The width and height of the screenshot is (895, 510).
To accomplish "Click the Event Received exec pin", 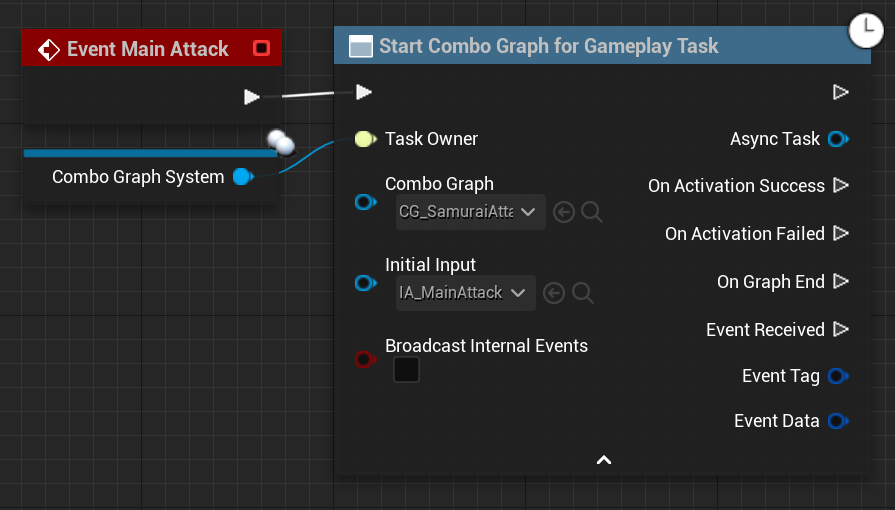I will pyautogui.click(x=840, y=330).
